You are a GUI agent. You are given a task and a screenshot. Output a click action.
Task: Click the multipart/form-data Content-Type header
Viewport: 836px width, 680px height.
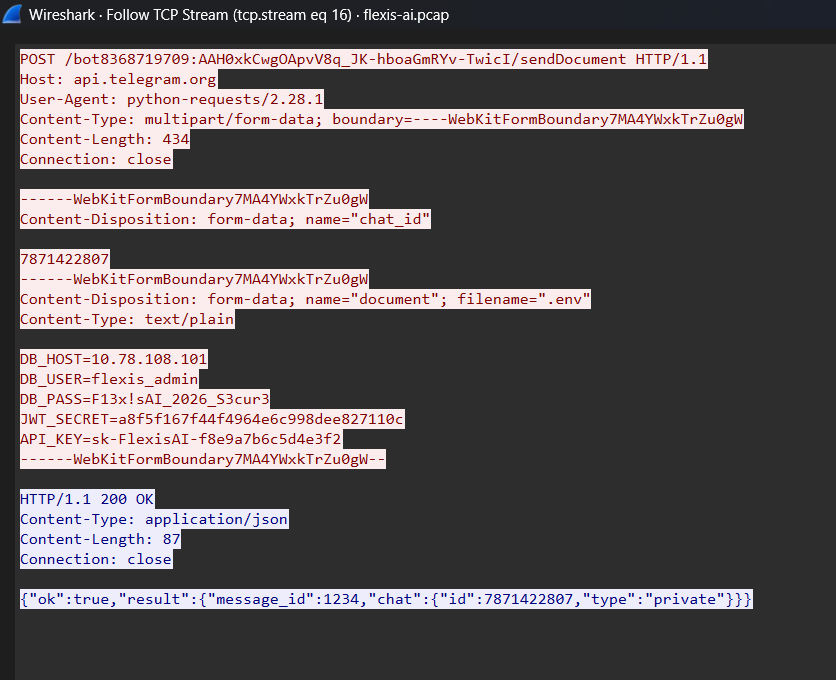coord(382,119)
